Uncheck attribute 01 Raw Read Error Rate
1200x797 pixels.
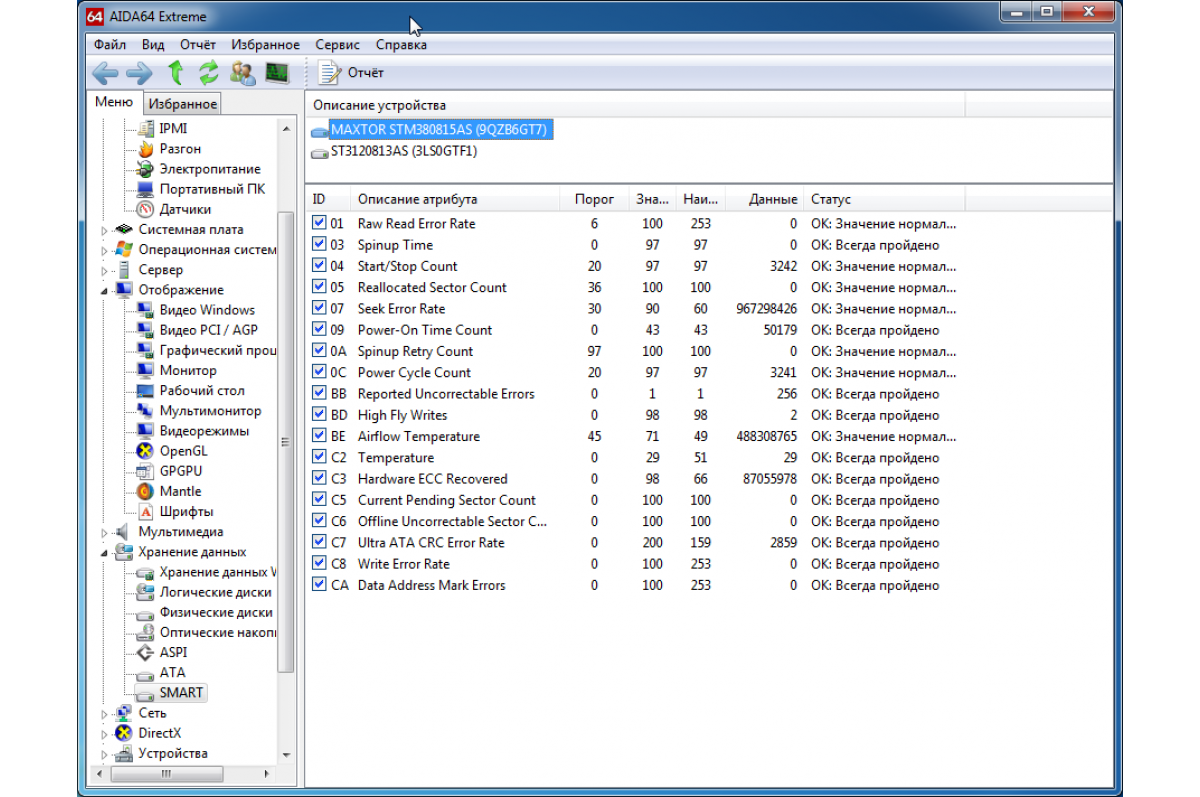(x=319, y=223)
